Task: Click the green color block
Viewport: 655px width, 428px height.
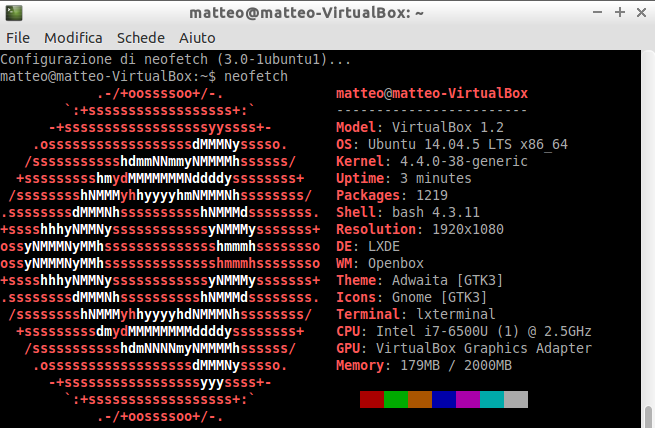Action: (x=396, y=399)
